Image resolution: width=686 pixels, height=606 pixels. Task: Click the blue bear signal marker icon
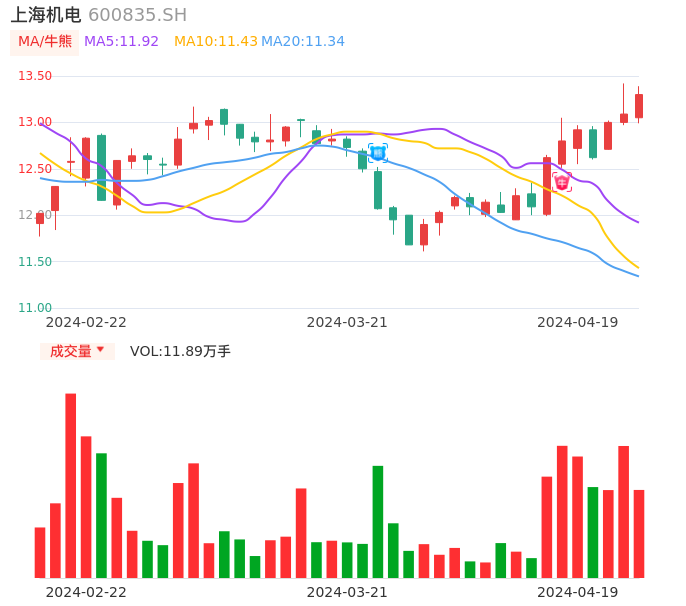click(x=377, y=153)
